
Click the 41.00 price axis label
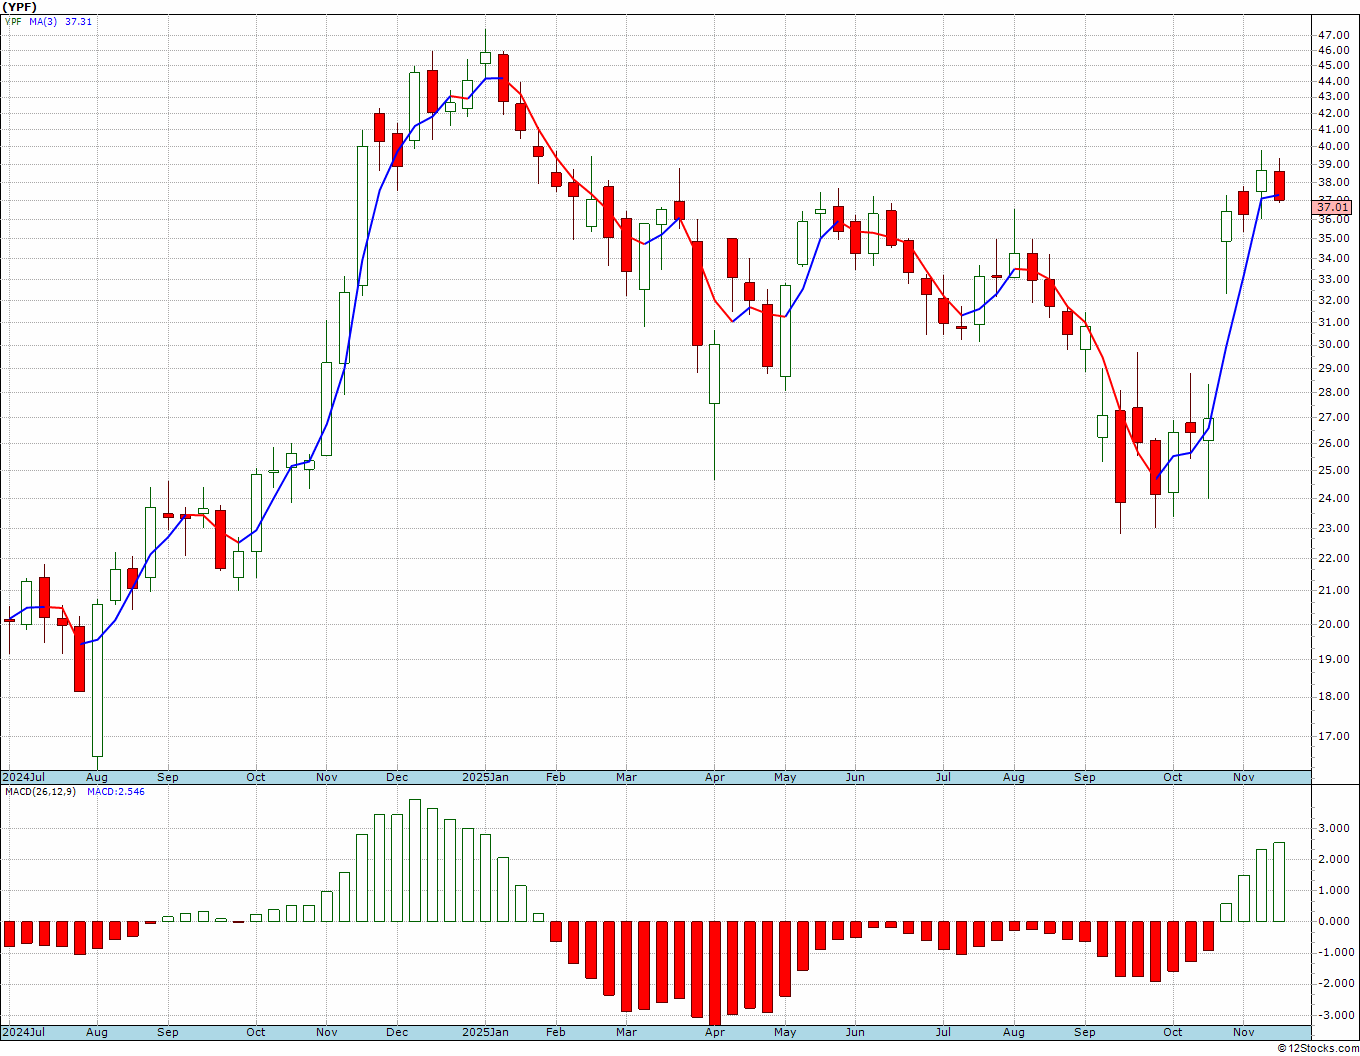(1333, 129)
